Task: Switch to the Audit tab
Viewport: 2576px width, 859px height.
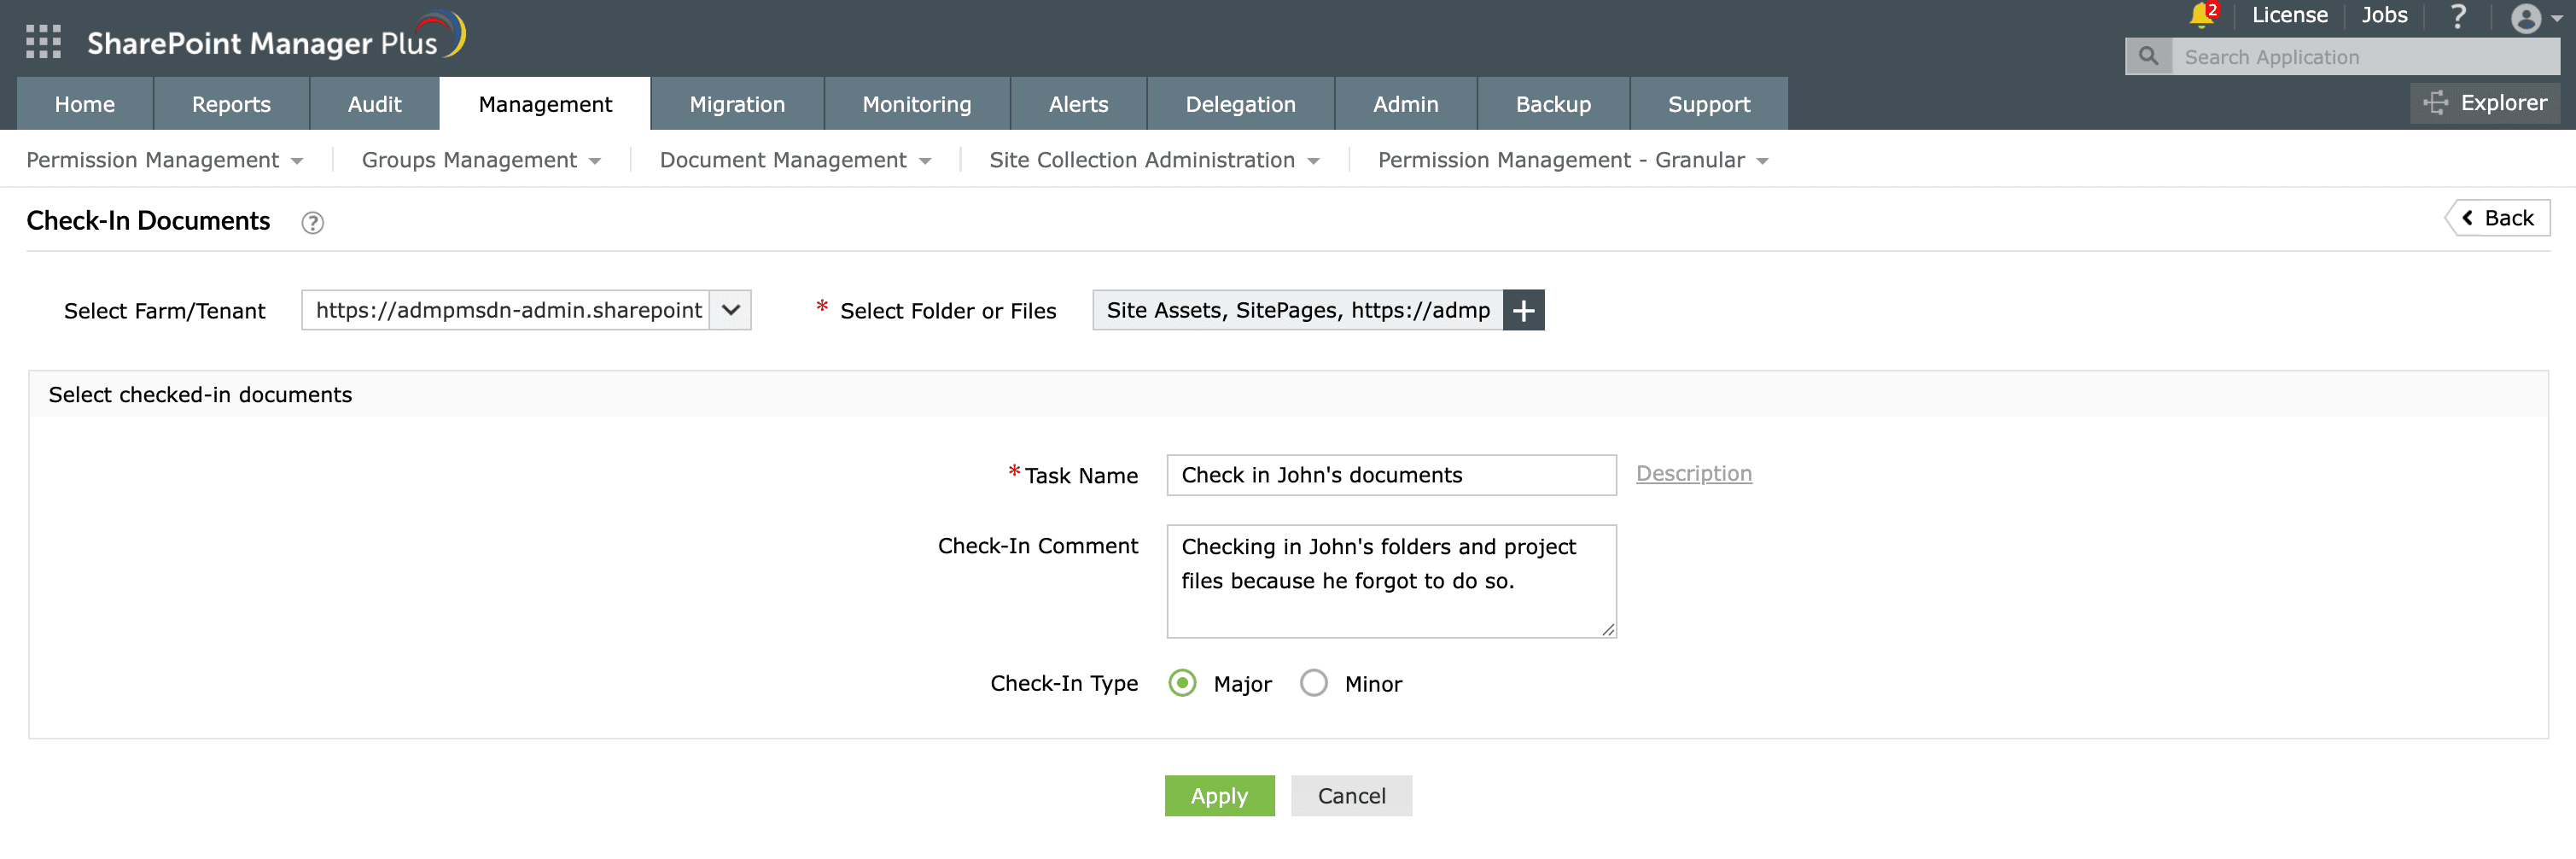Action: pyautogui.click(x=374, y=104)
